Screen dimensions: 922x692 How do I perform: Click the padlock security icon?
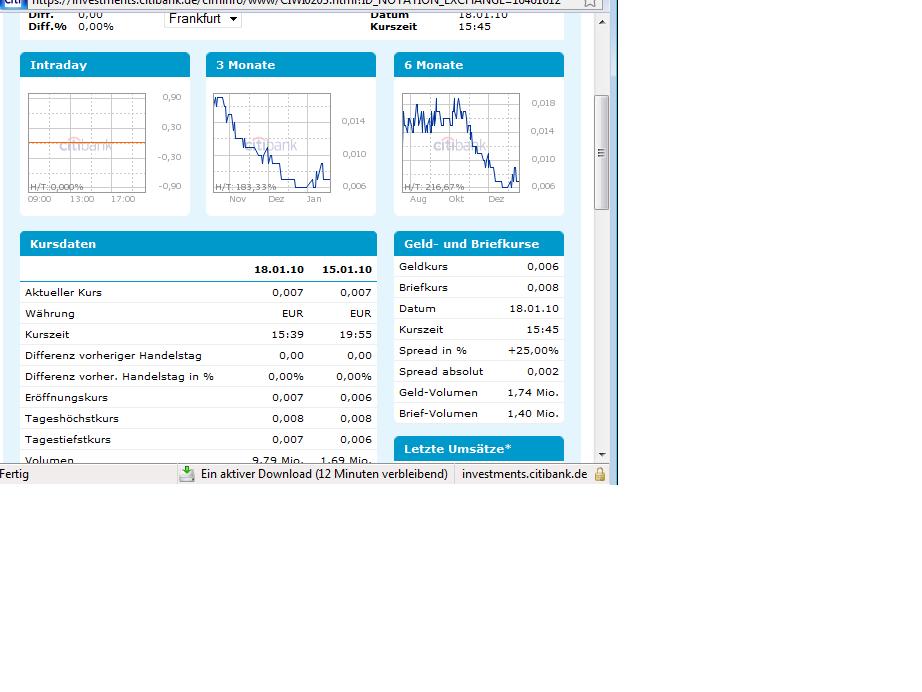click(x=600, y=474)
